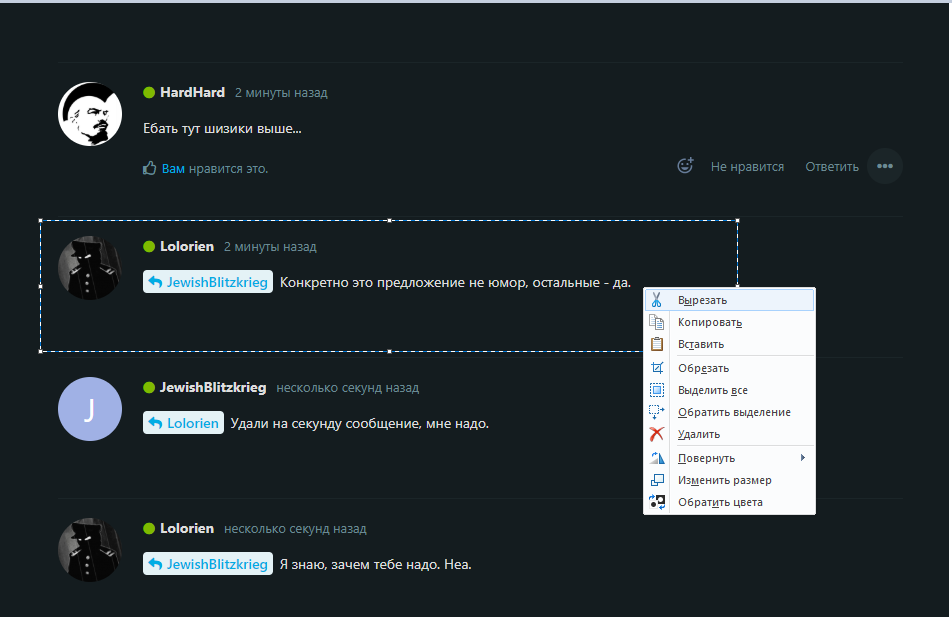This screenshot has width=952, height=617.
Task: Open HardHard's profile via the username
Action: tap(192, 92)
